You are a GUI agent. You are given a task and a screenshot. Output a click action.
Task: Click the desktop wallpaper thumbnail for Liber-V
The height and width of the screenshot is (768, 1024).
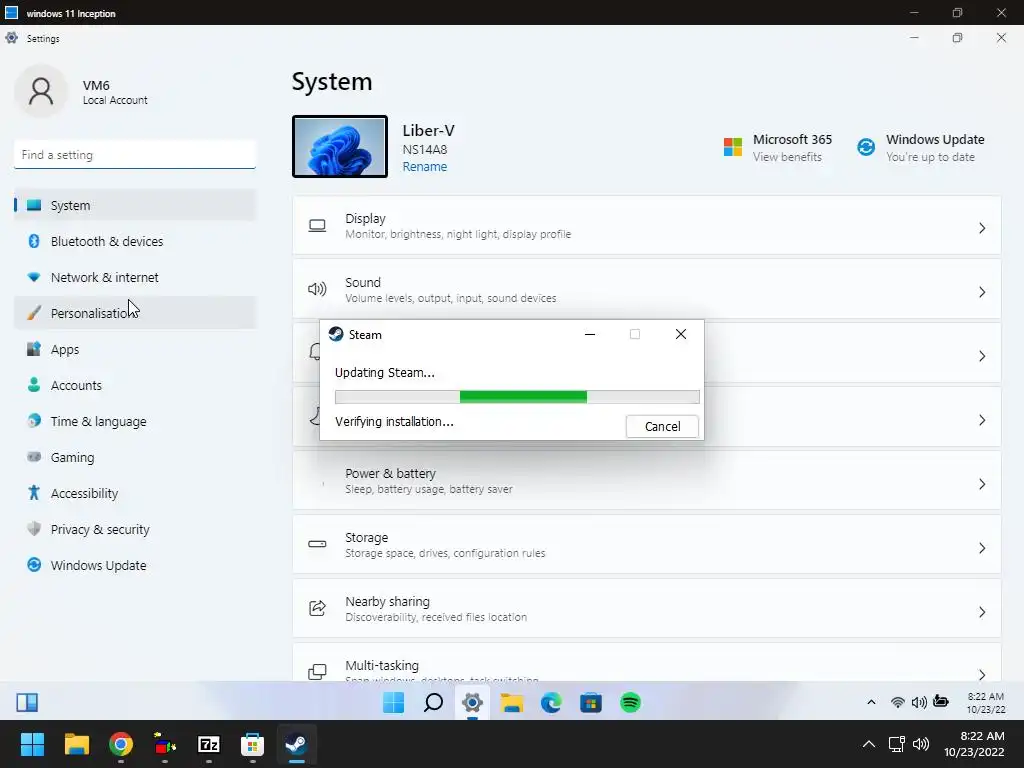340,146
